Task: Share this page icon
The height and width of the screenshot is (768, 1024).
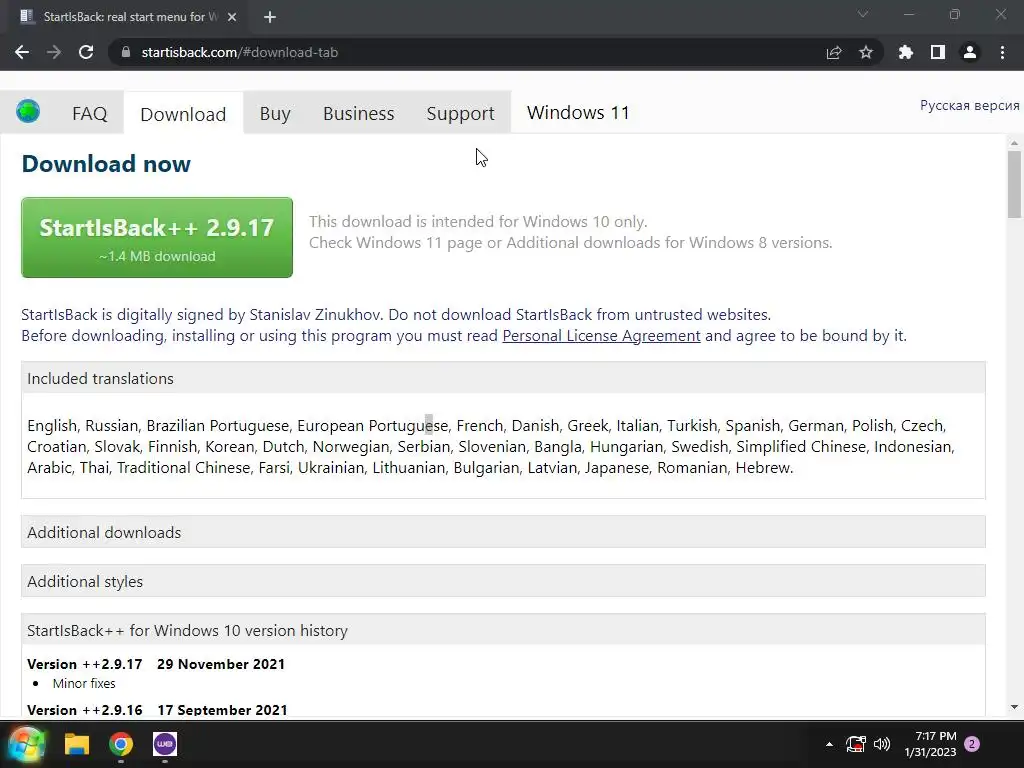Action: pos(834,52)
